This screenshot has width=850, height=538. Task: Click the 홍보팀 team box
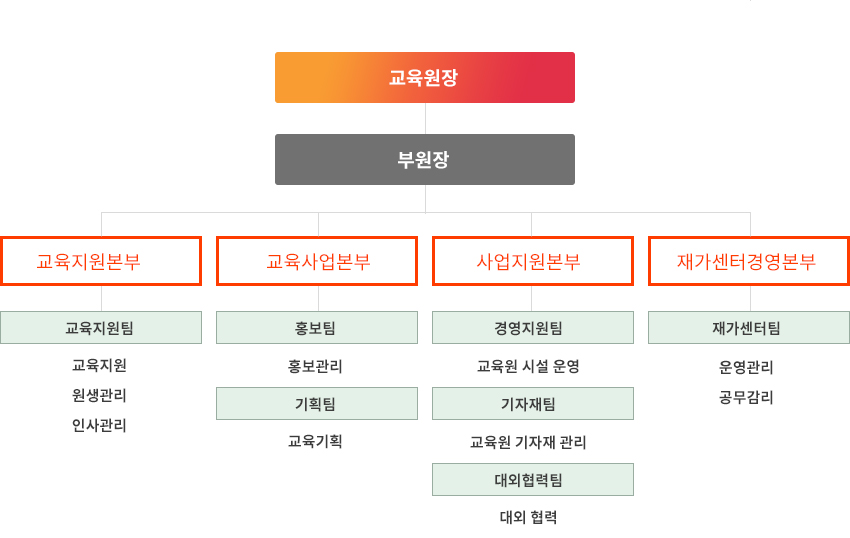pyautogui.click(x=317, y=328)
